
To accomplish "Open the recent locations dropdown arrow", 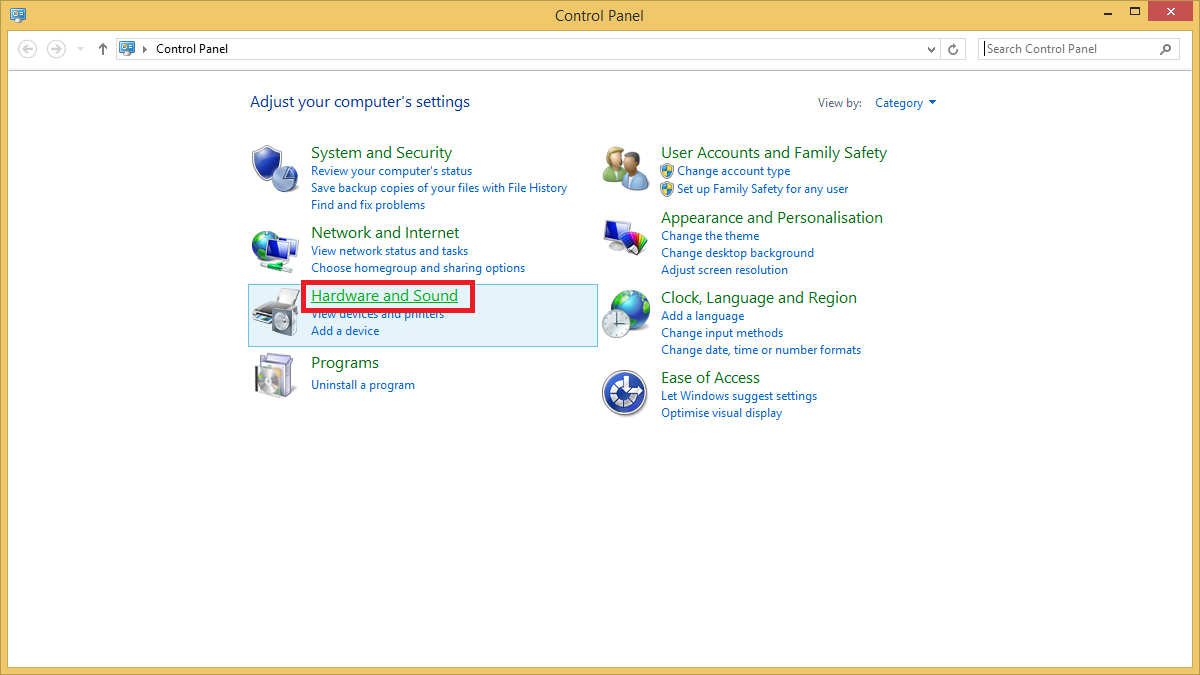I will point(80,49).
